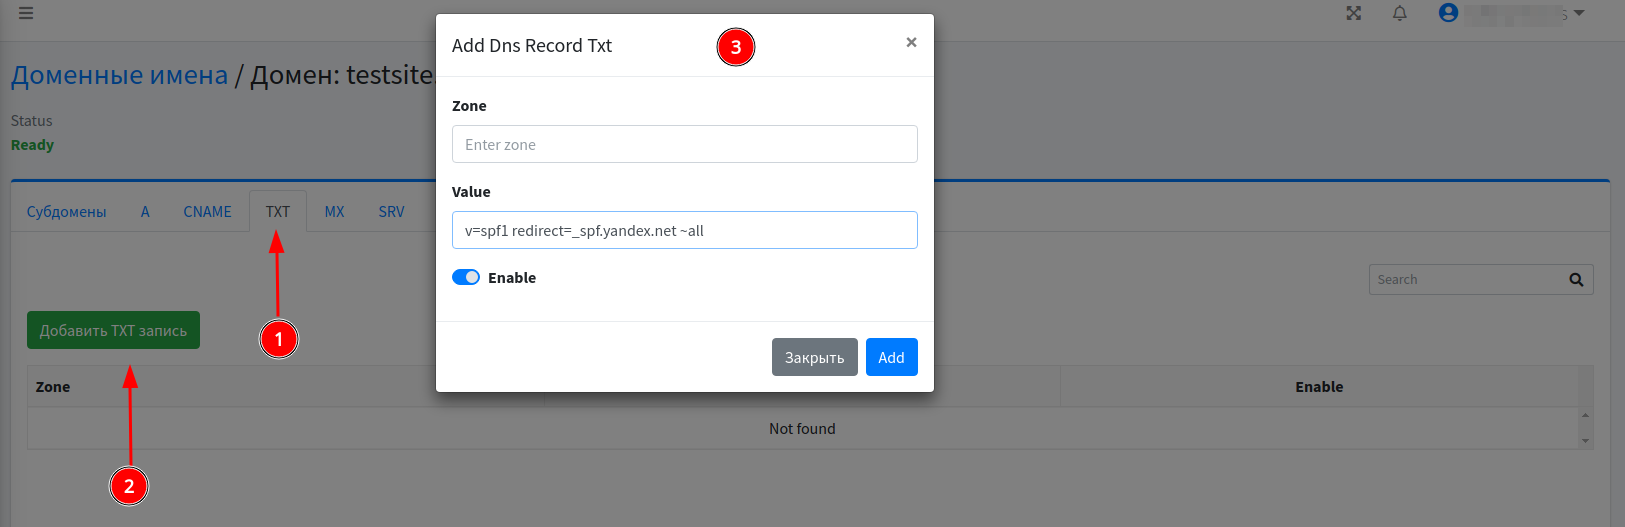Click the Добавить TXT запись button
The width and height of the screenshot is (1625, 527).
tap(113, 331)
